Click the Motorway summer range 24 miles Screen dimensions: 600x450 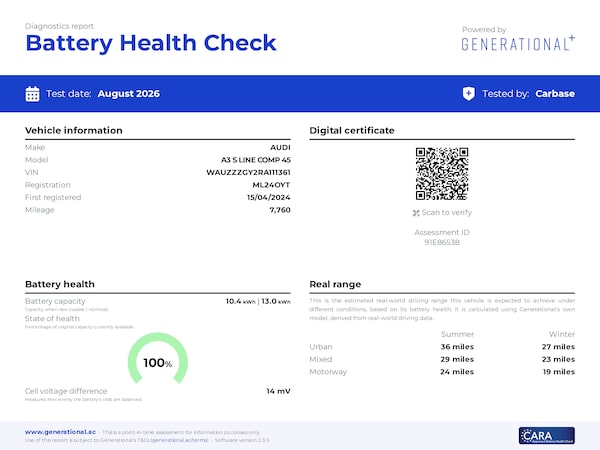pyautogui.click(x=457, y=372)
